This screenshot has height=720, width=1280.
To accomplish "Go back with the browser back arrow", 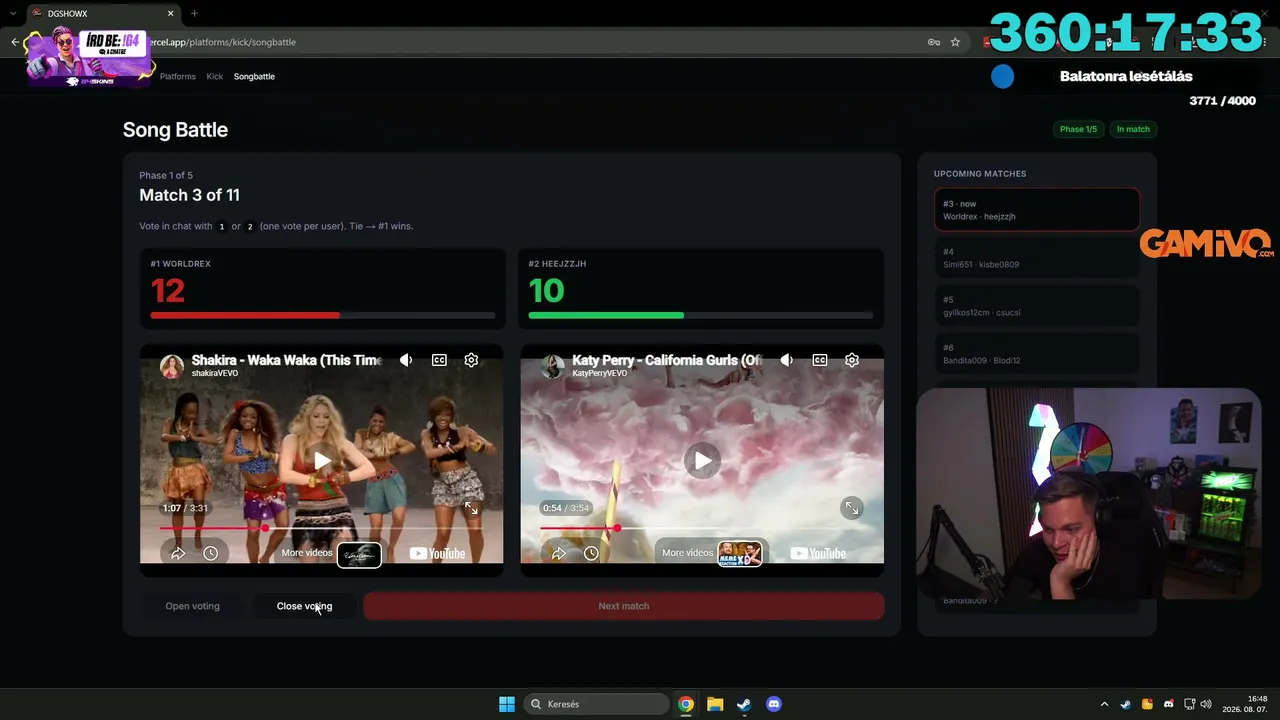I will click(x=15, y=42).
